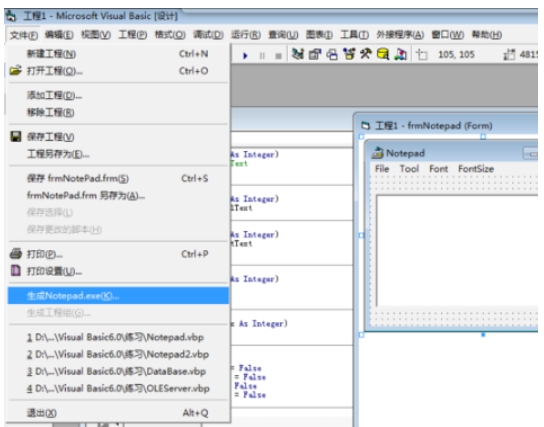Open the 窗口(W) menu
Image resolution: width=544 pixels, height=427 pixels.
coord(448,35)
